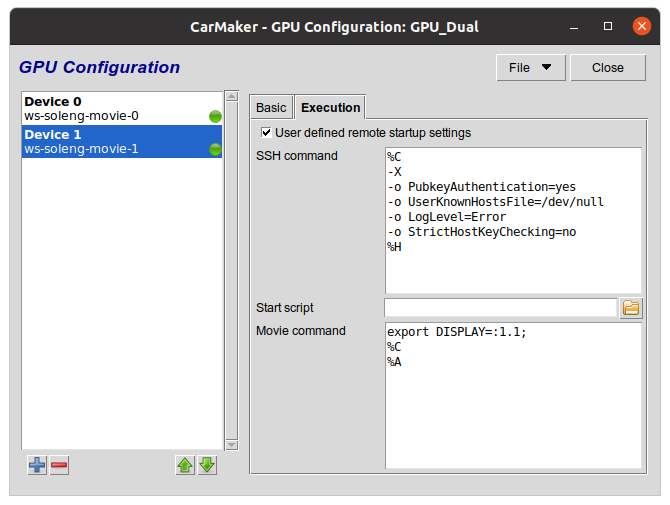Click green status indicator for Device 1
Image resolution: width=670 pixels, height=505 pixels.
coord(215,149)
